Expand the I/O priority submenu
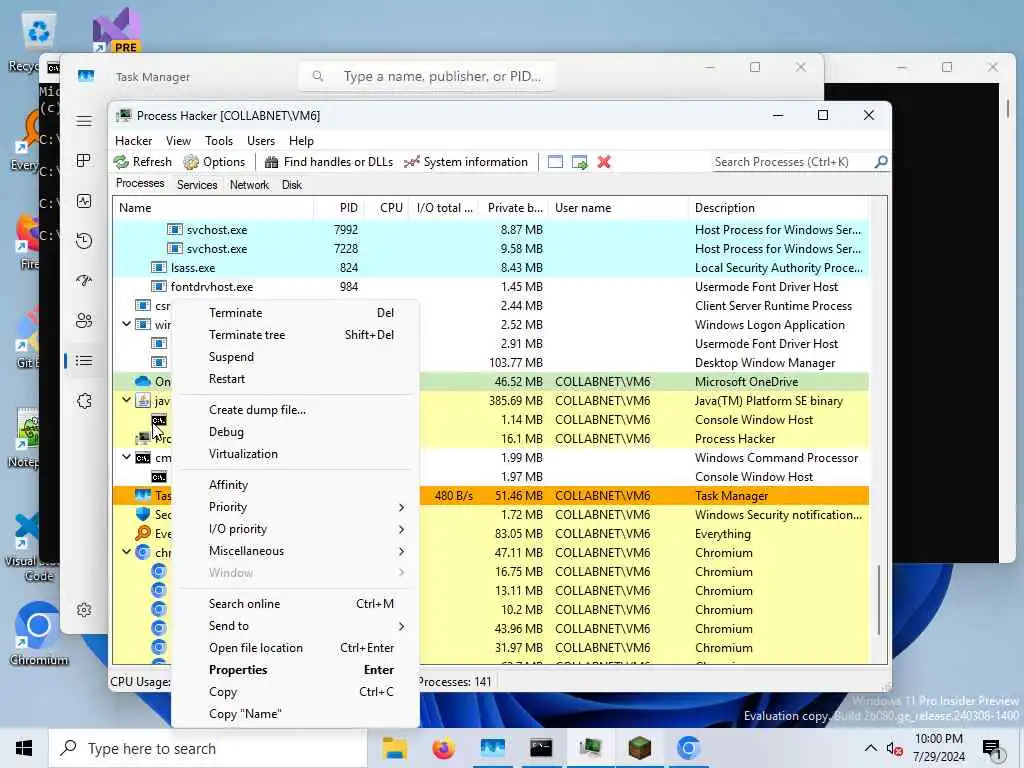 [295, 529]
